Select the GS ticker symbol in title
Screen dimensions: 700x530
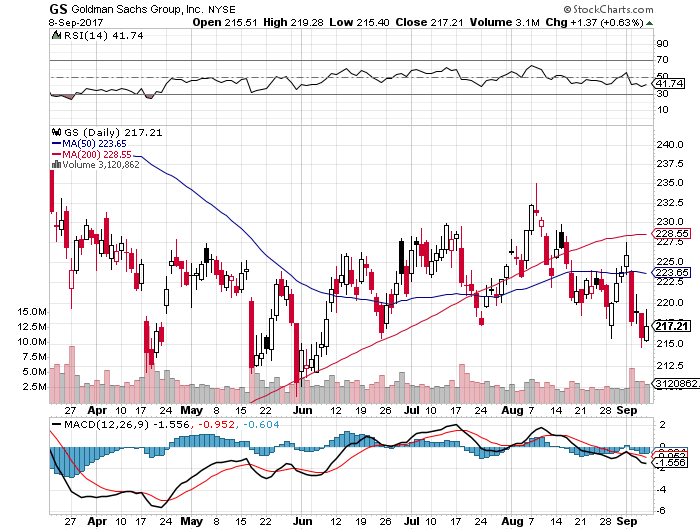coord(58,9)
